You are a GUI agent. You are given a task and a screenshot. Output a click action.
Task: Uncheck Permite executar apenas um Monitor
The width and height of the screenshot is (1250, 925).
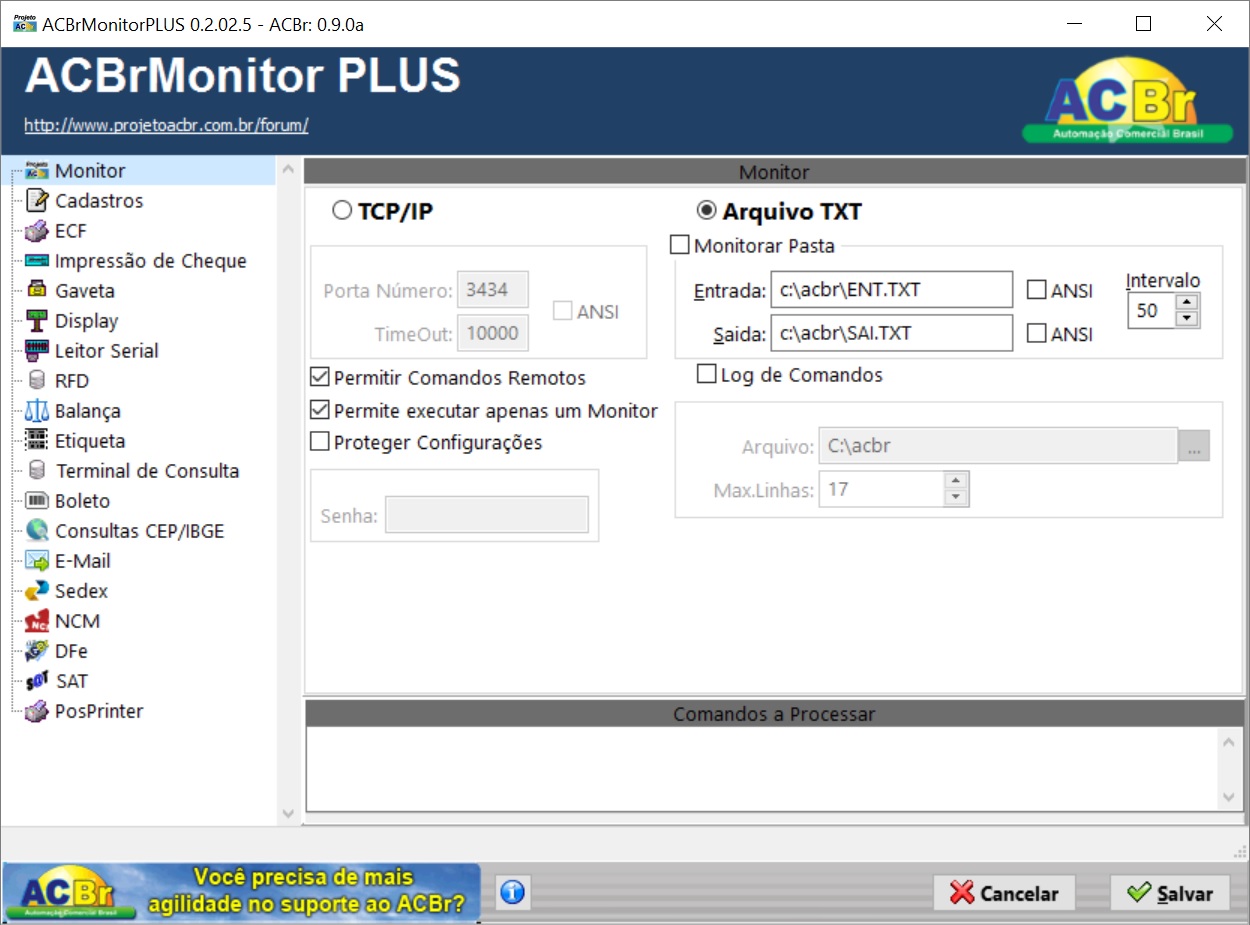[x=320, y=410]
